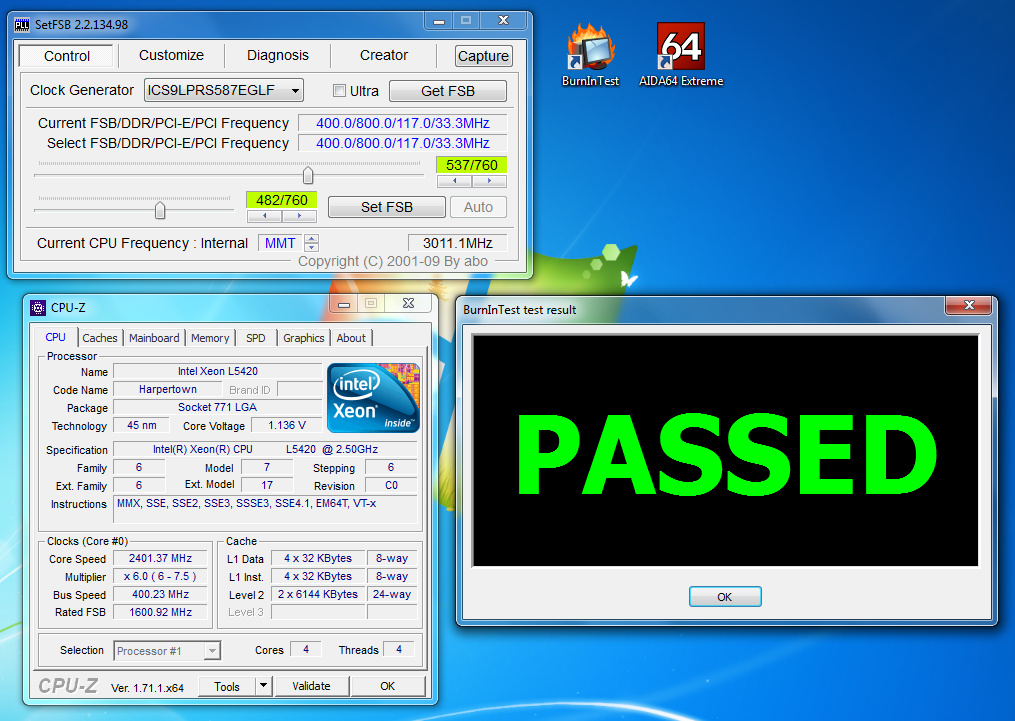Click the Tools button in CPU-Z

[227, 686]
